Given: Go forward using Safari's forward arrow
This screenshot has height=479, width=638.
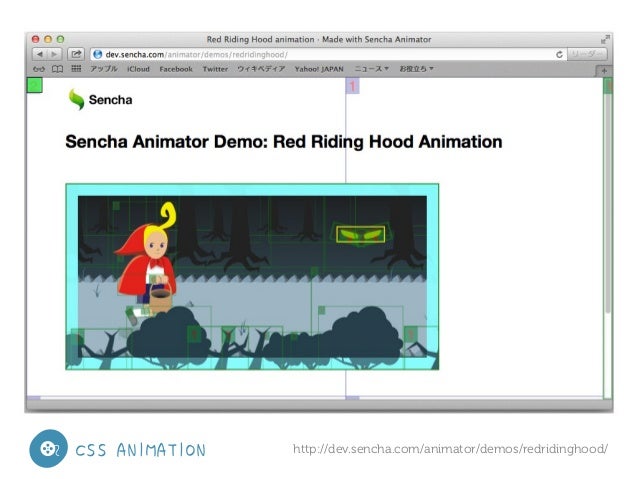Looking at the screenshot, I should (x=54, y=54).
